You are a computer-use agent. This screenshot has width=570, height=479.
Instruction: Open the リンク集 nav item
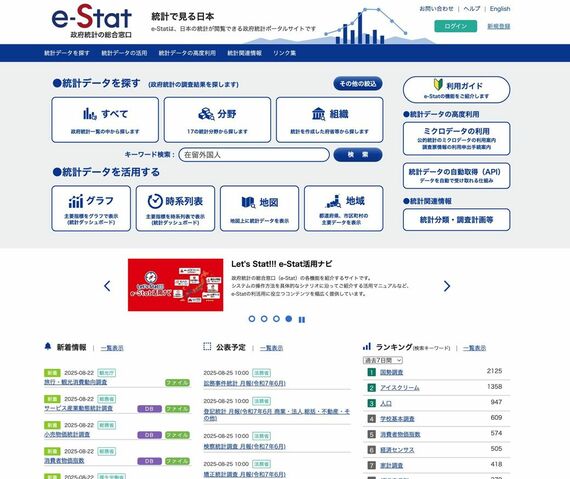point(285,53)
